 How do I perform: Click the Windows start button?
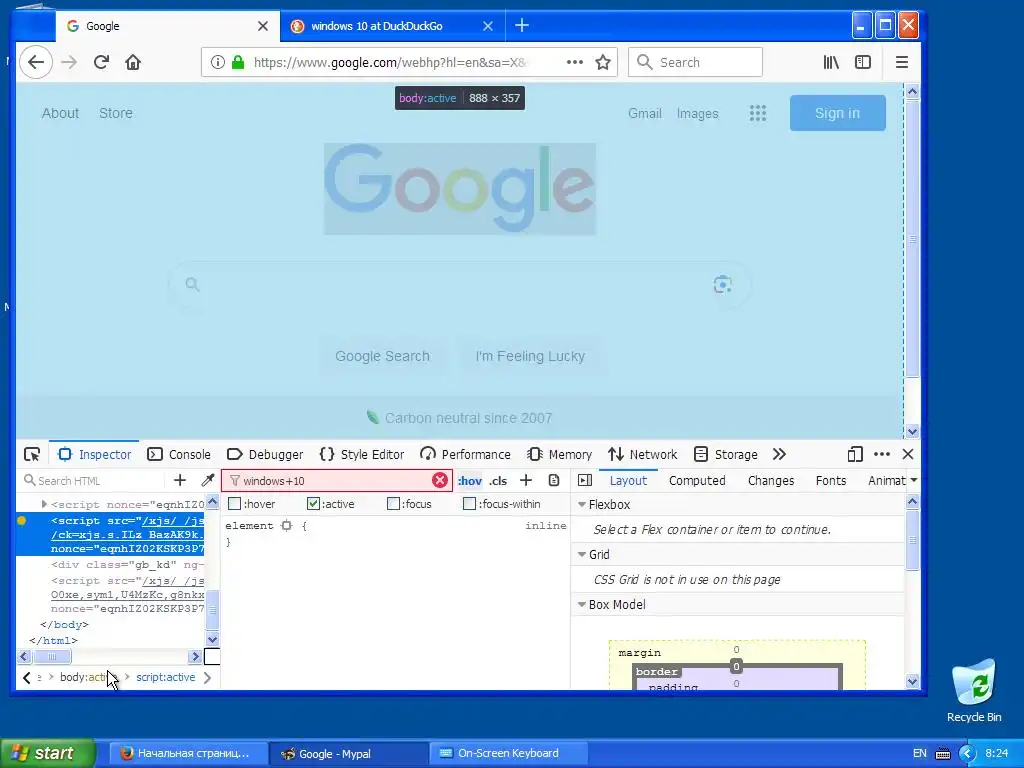point(48,753)
